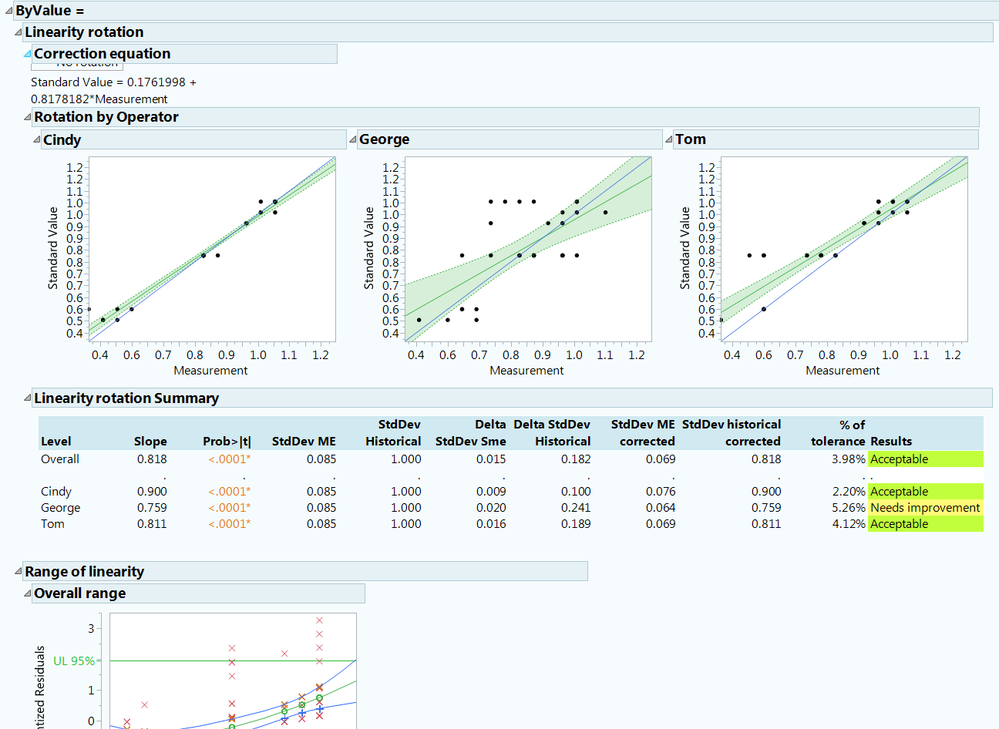Collapse Tom's plot using its triangle
The height and width of the screenshot is (729, 999).
coord(668,139)
